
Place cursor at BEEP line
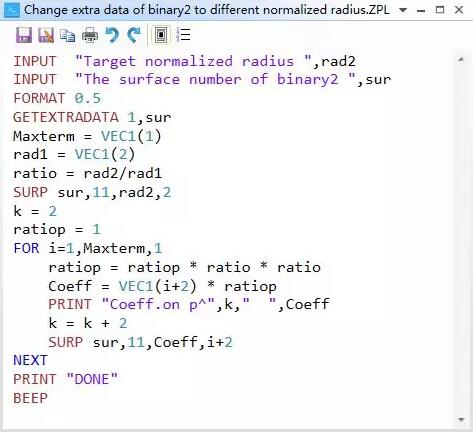click(30, 398)
